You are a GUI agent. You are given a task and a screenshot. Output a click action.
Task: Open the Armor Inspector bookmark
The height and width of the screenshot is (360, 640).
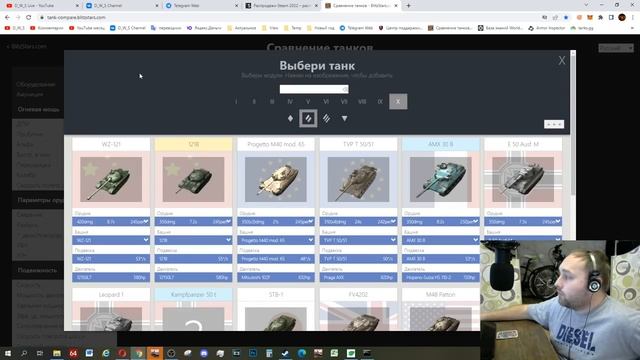pos(546,28)
